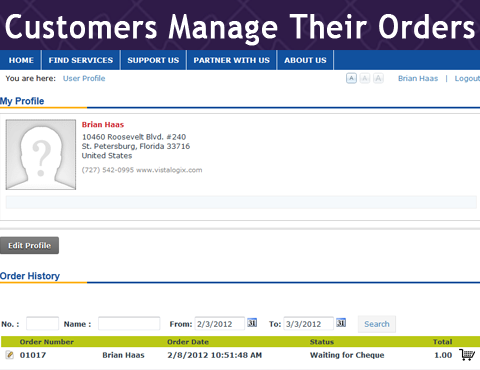
Task: Open the FIND SERVICES menu
Action: (81, 60)
